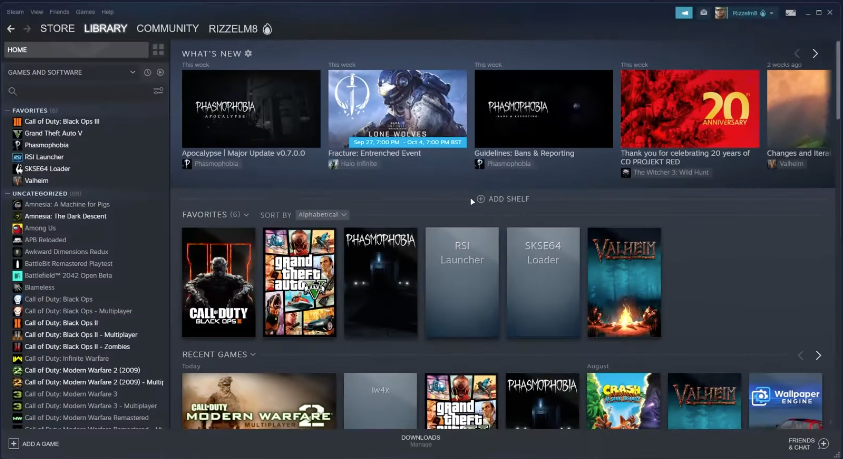Collapse the FAVORITES category in sidebar
The height and width of the screenshot is (459, 843).
8,110
